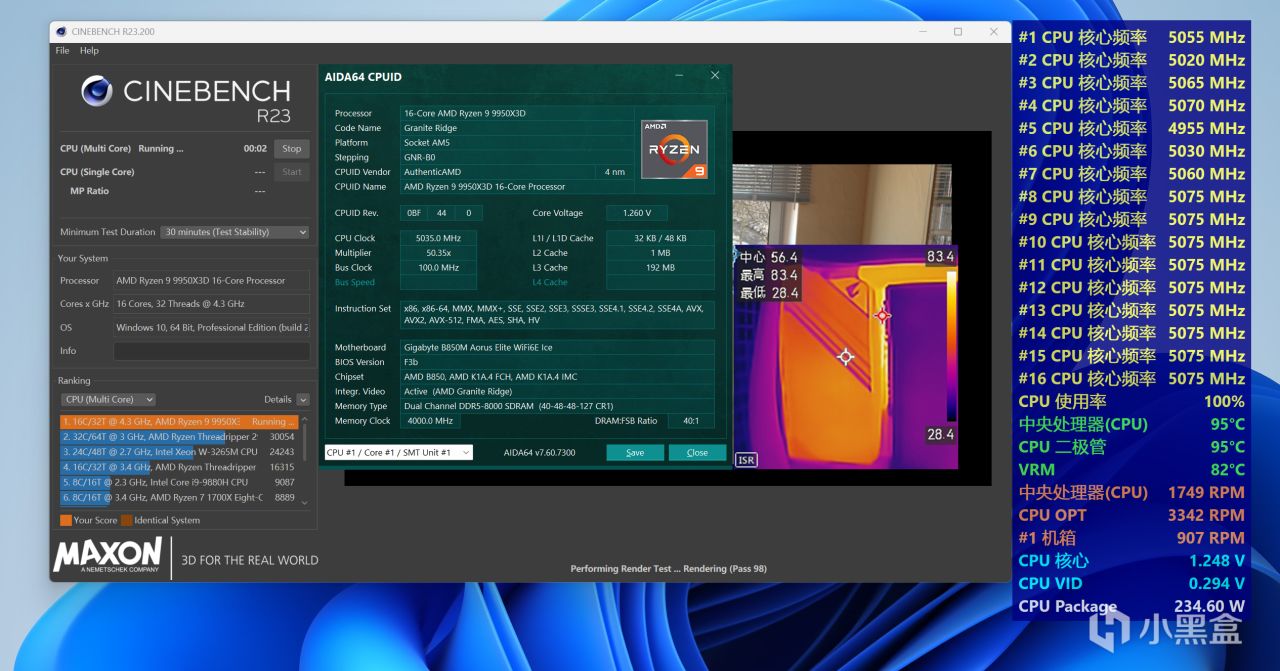Click the #5 CPU 核心频率 4955 MHz row
This screenshot has width=1280, height=671.
1131,128
